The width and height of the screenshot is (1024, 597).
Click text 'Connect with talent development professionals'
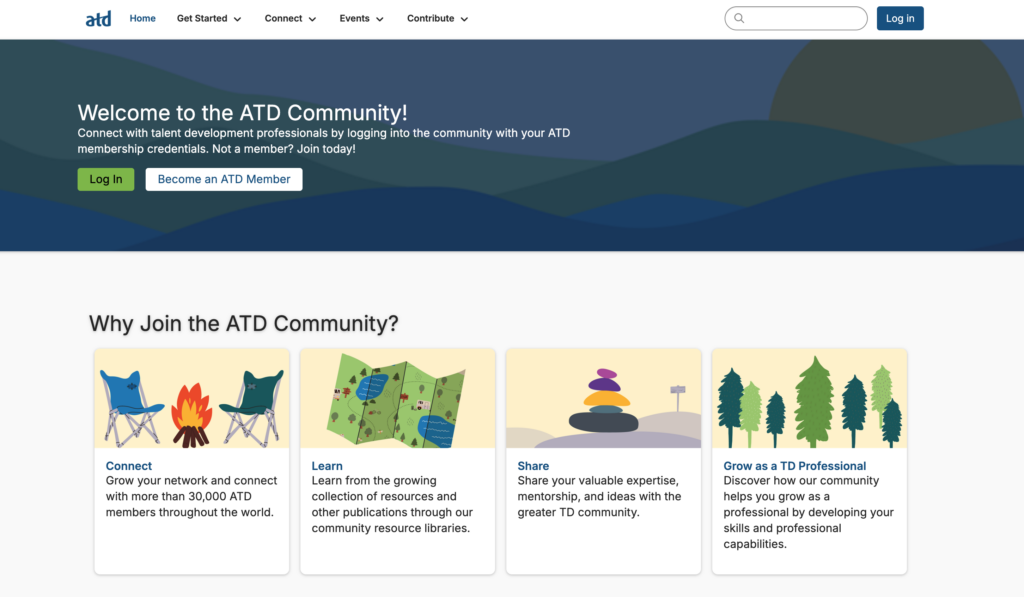[202, 133]
